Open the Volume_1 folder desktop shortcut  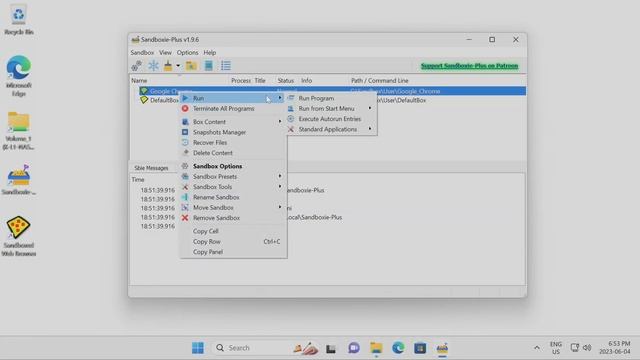18,131
